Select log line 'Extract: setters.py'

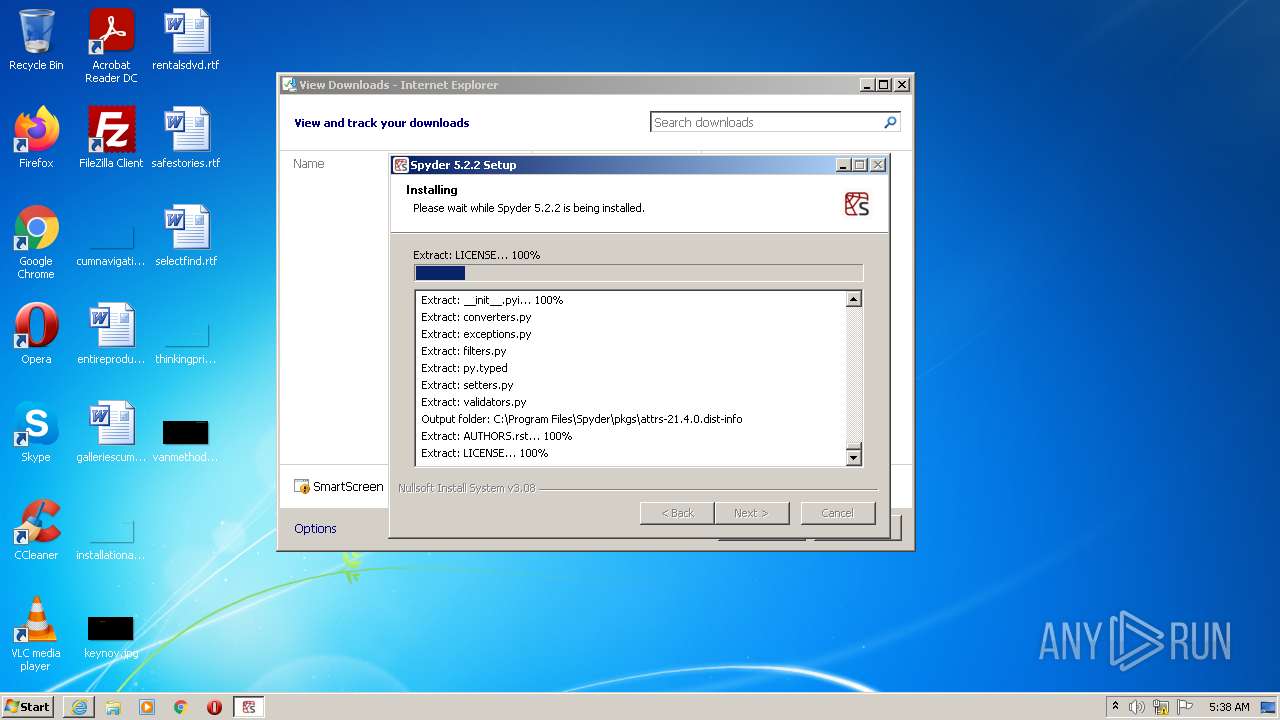pyautogui.click(x=467, y=385)
